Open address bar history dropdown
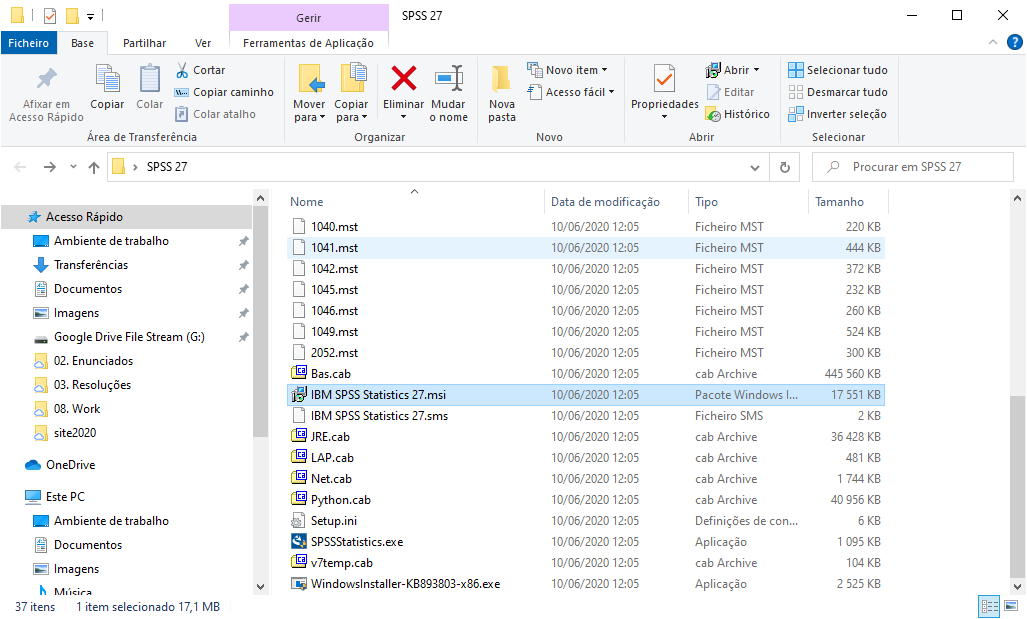1027x619 pixels. [x=755, y=168]
